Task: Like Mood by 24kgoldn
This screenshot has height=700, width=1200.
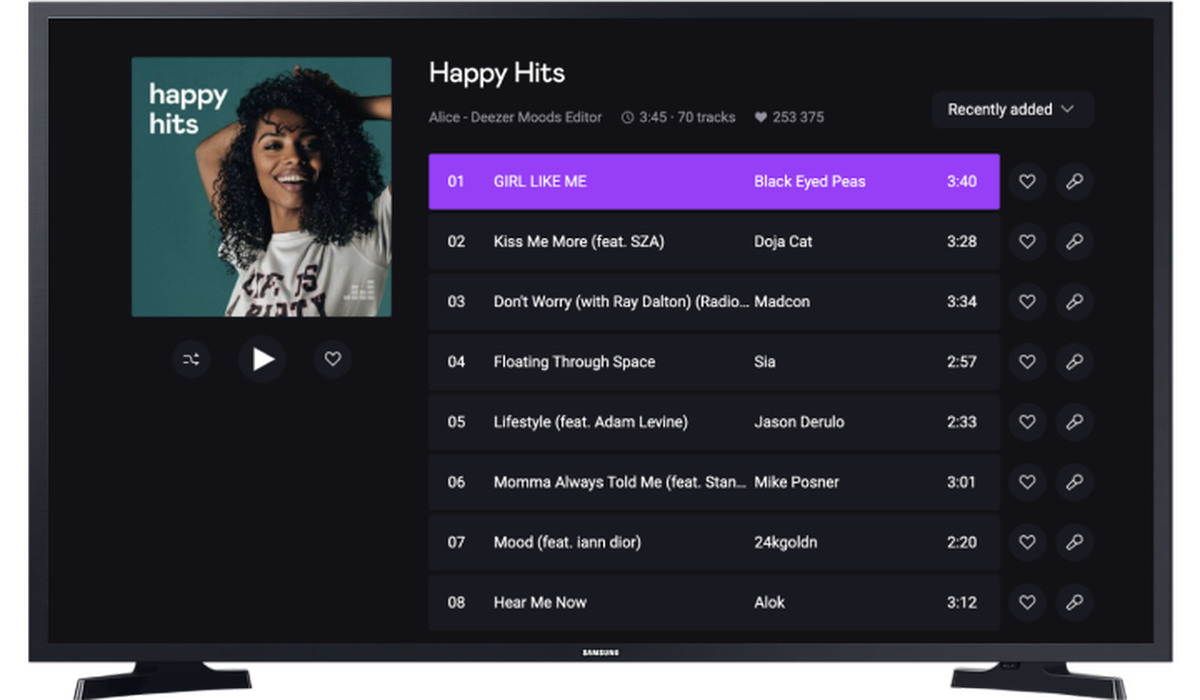Action: 1027,542
